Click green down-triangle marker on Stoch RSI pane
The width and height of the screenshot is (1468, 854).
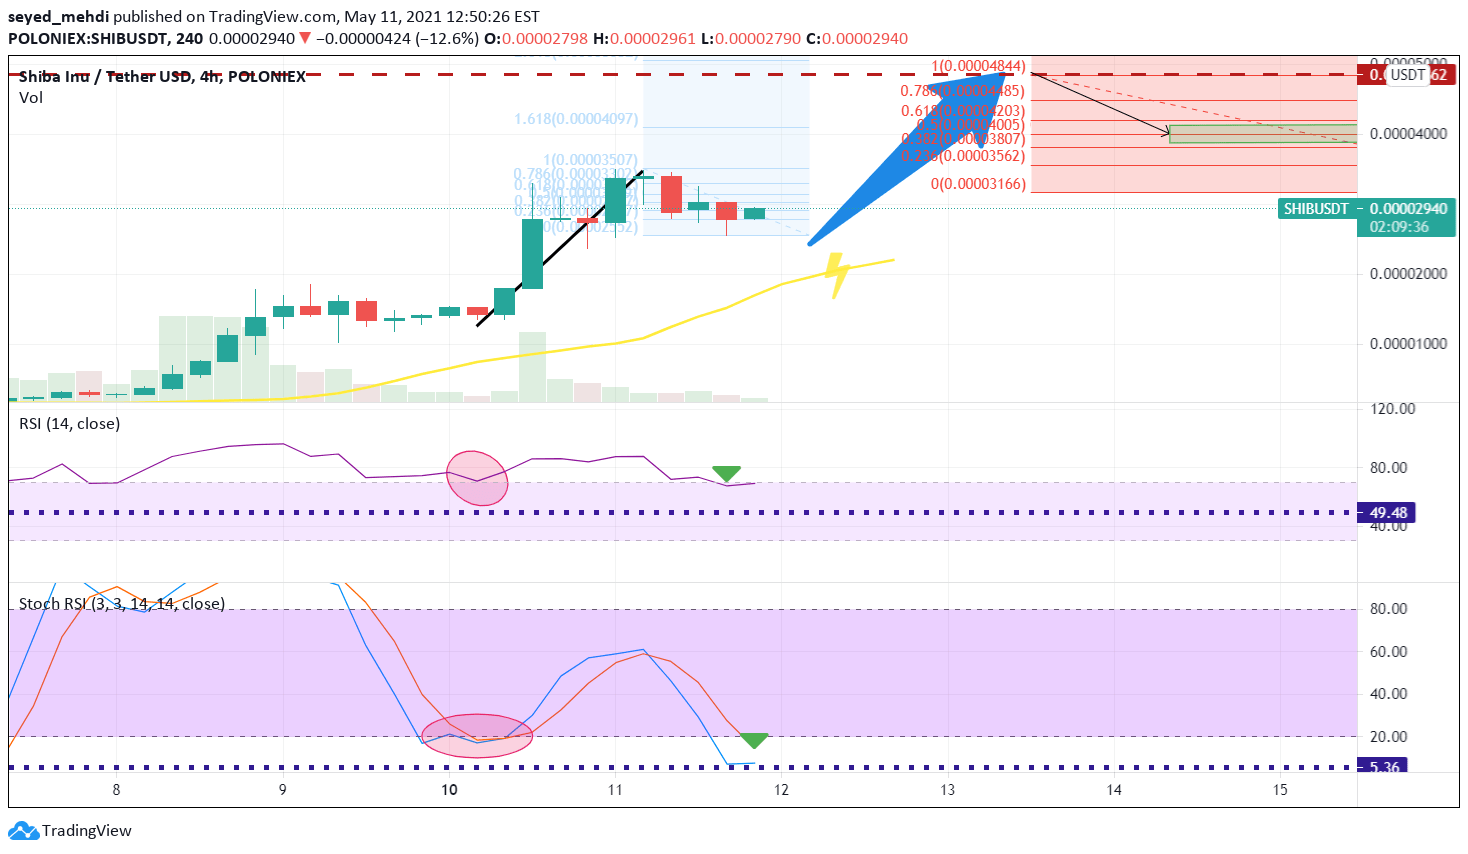(754, 740)
